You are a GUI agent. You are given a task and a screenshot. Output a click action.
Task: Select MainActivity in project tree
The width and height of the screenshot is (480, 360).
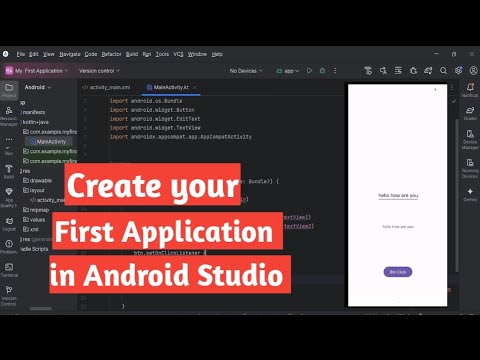tap(49, 142)
